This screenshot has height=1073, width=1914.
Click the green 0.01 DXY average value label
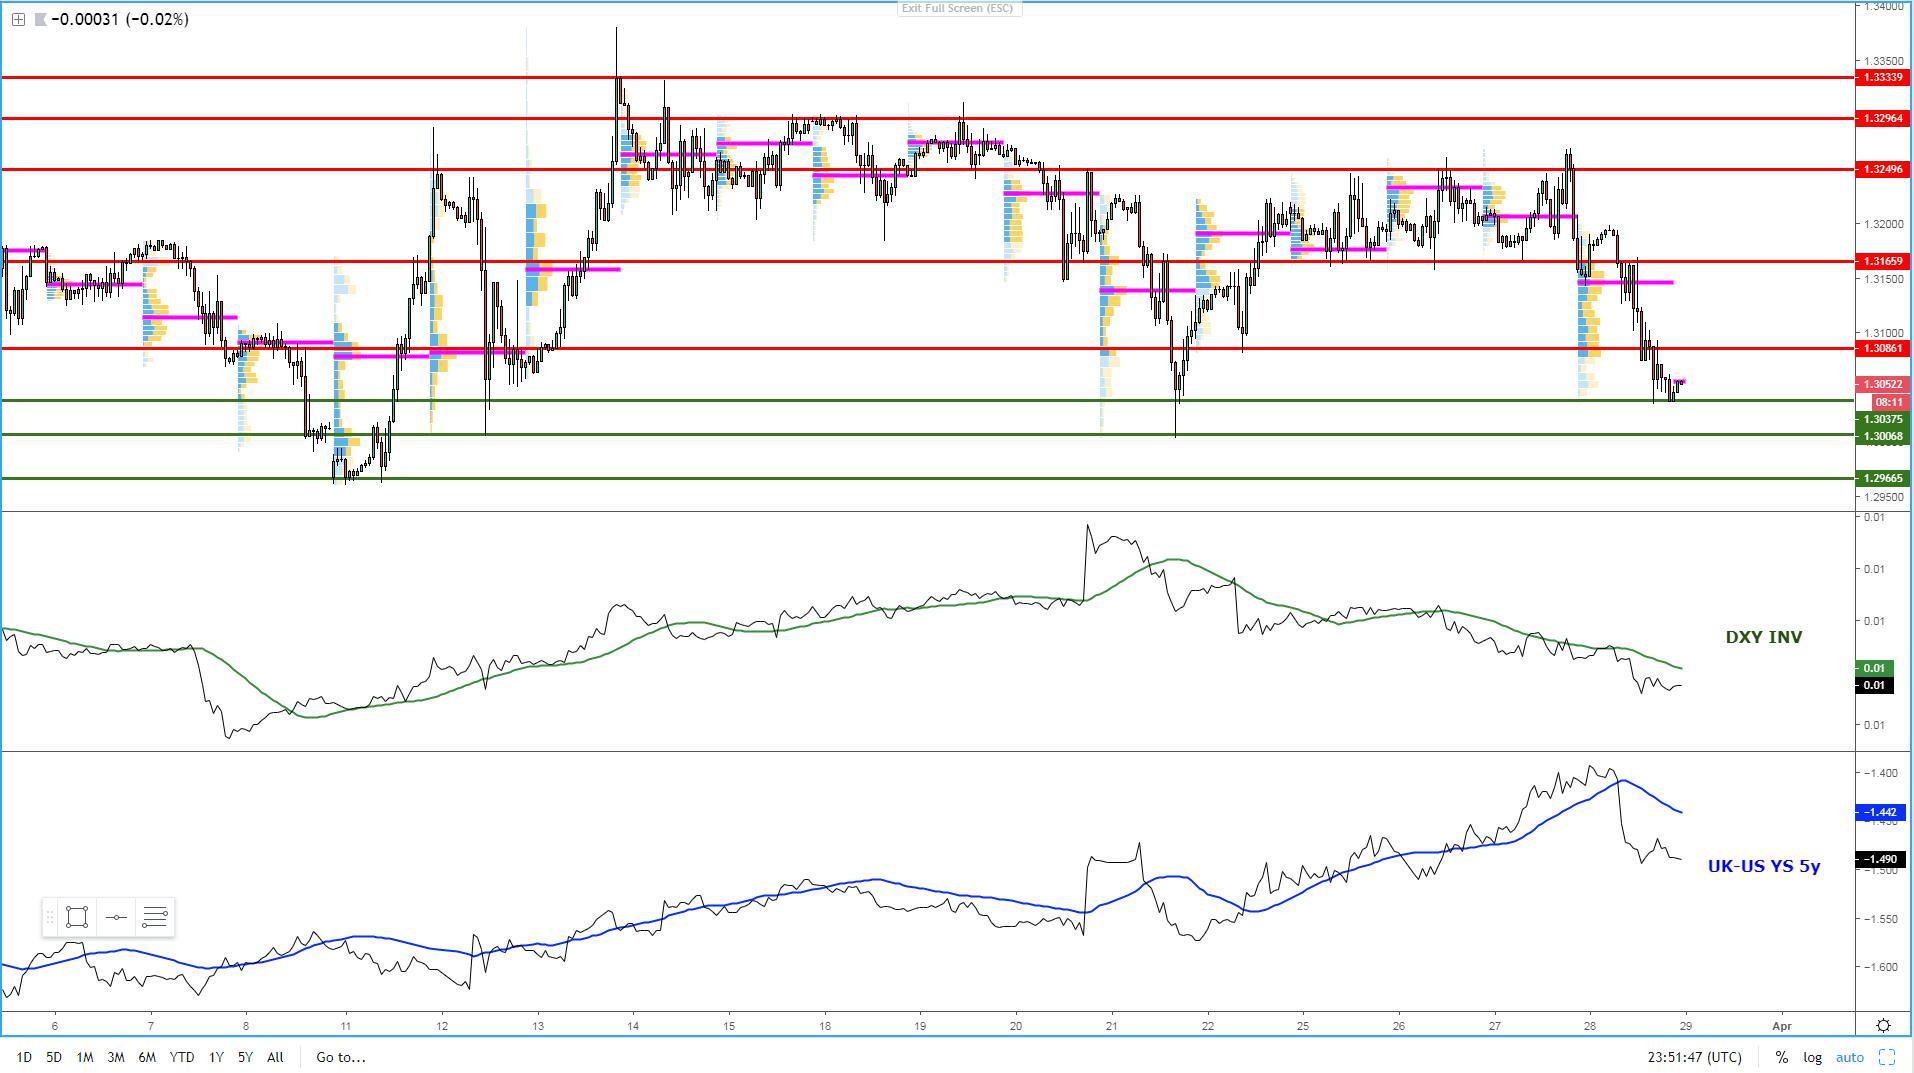coord(1875,668)
